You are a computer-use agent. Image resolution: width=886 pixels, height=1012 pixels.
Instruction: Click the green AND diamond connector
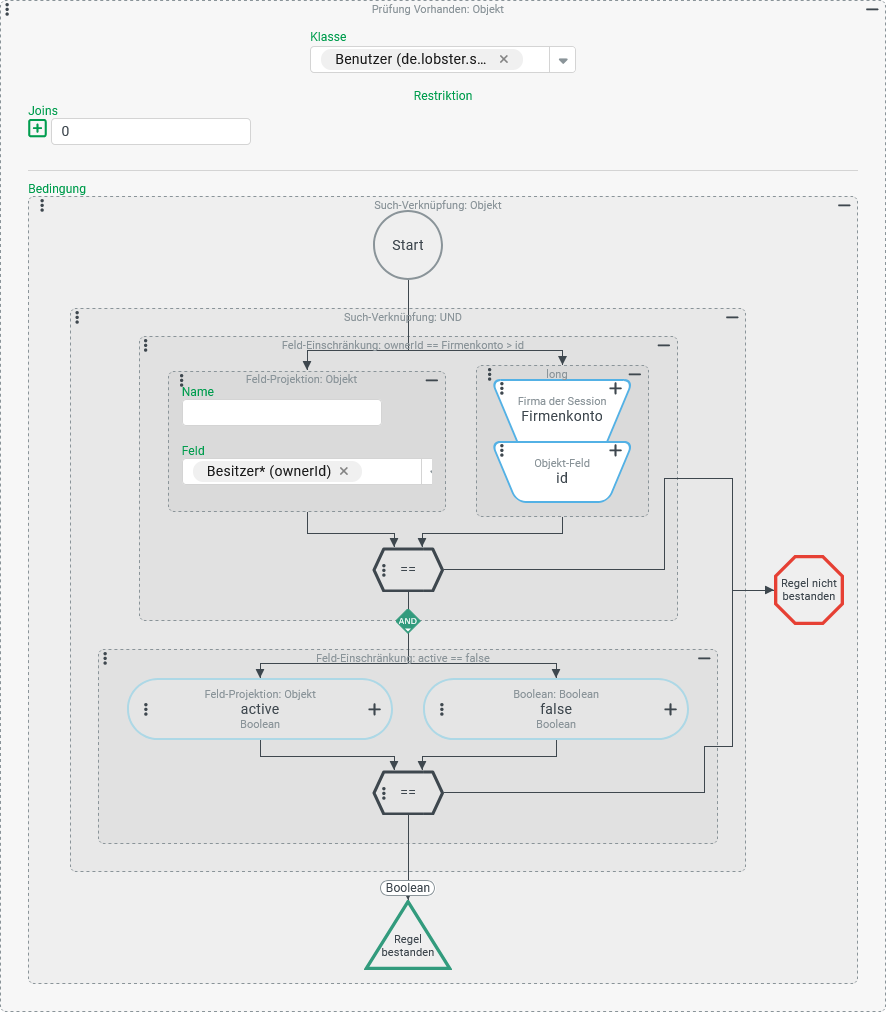point(408,621)
